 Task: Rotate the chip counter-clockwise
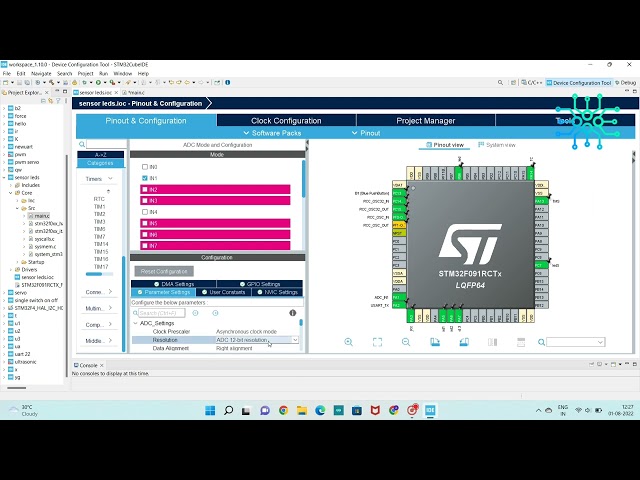pos(464,342)
